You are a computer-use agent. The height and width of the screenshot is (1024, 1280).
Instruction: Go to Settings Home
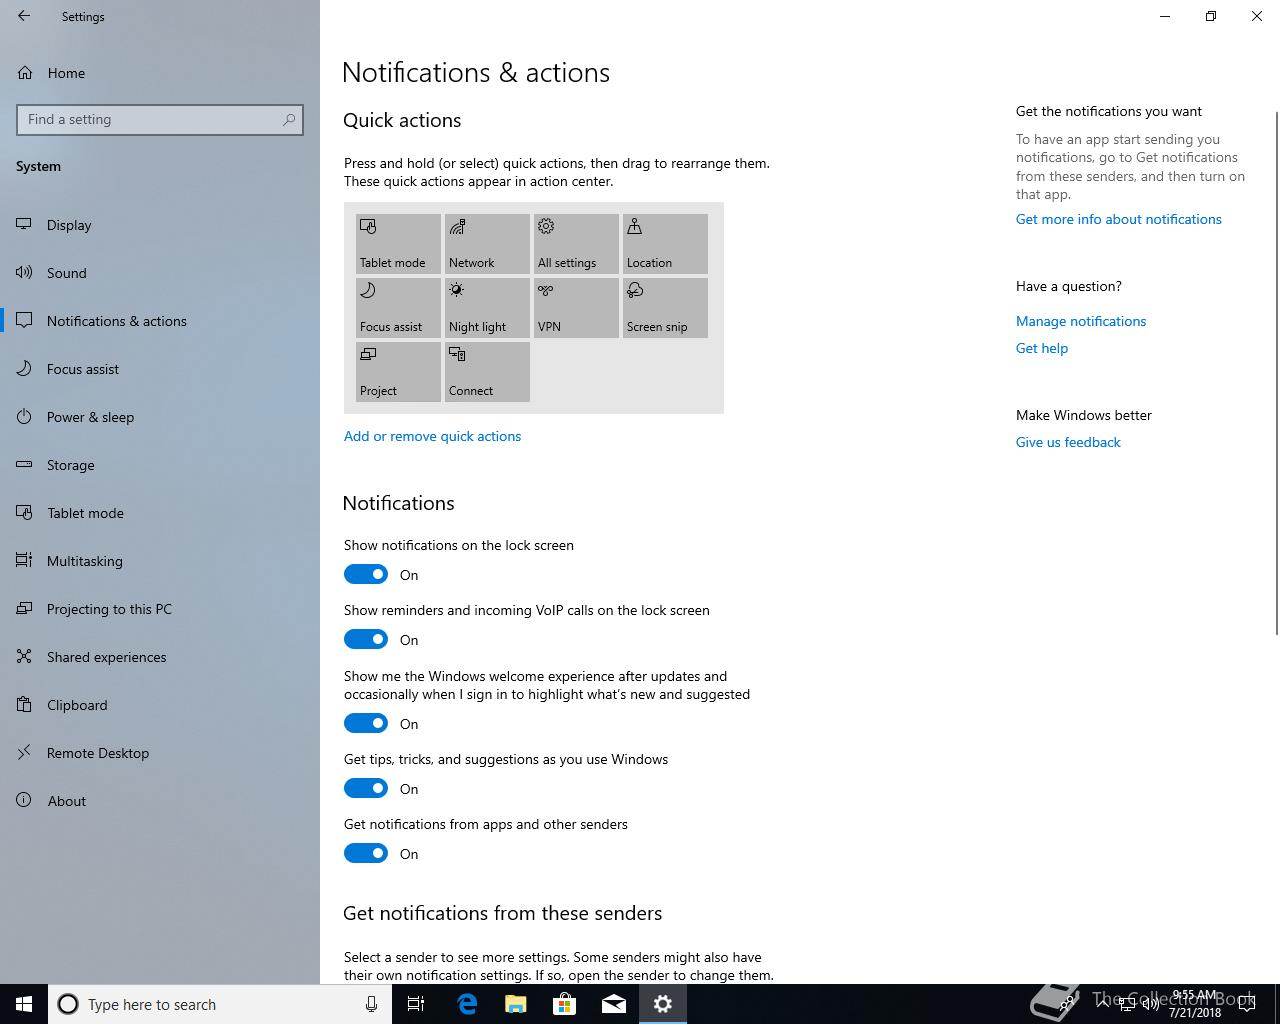pyautogui.click(x=160, y=73)
